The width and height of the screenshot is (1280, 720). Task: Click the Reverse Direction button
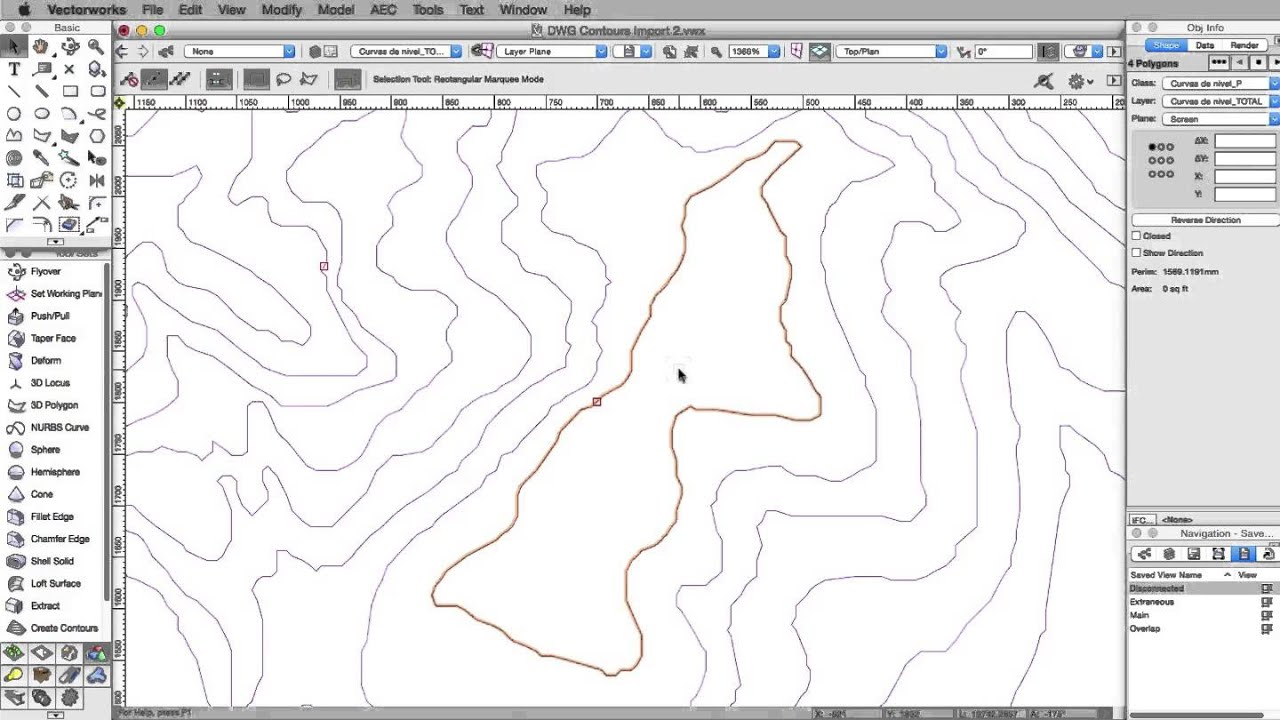(1205, 220)
